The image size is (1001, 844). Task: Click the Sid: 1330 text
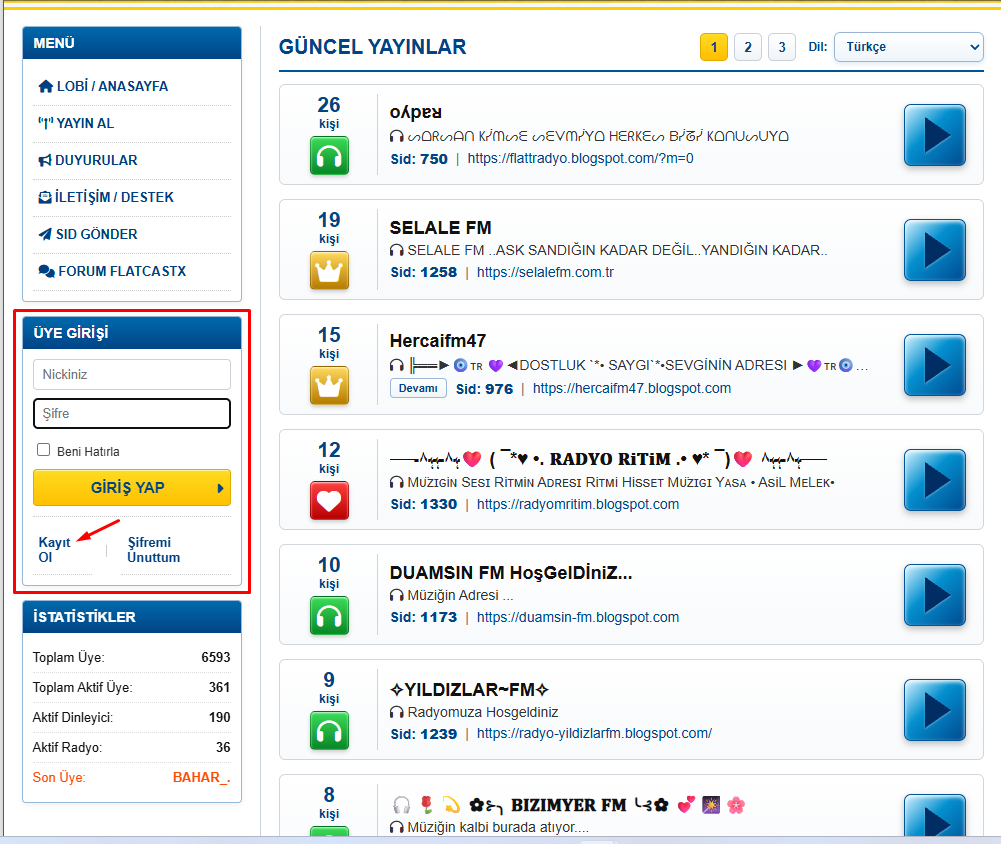click(x=424, y=504)
